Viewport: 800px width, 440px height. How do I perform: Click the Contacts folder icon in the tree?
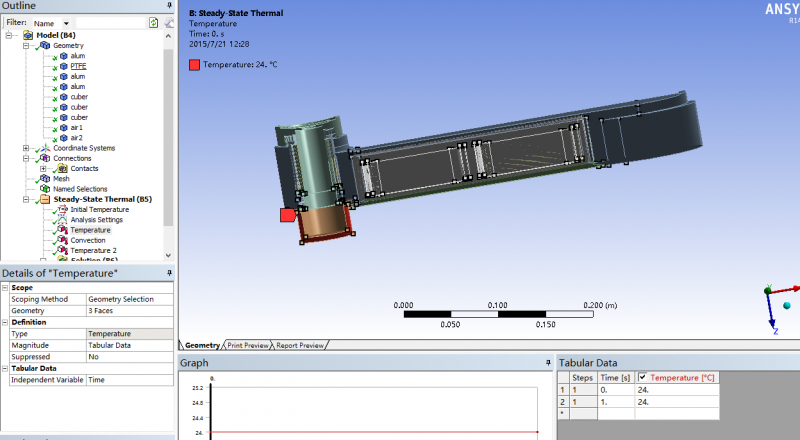point(63,168)
